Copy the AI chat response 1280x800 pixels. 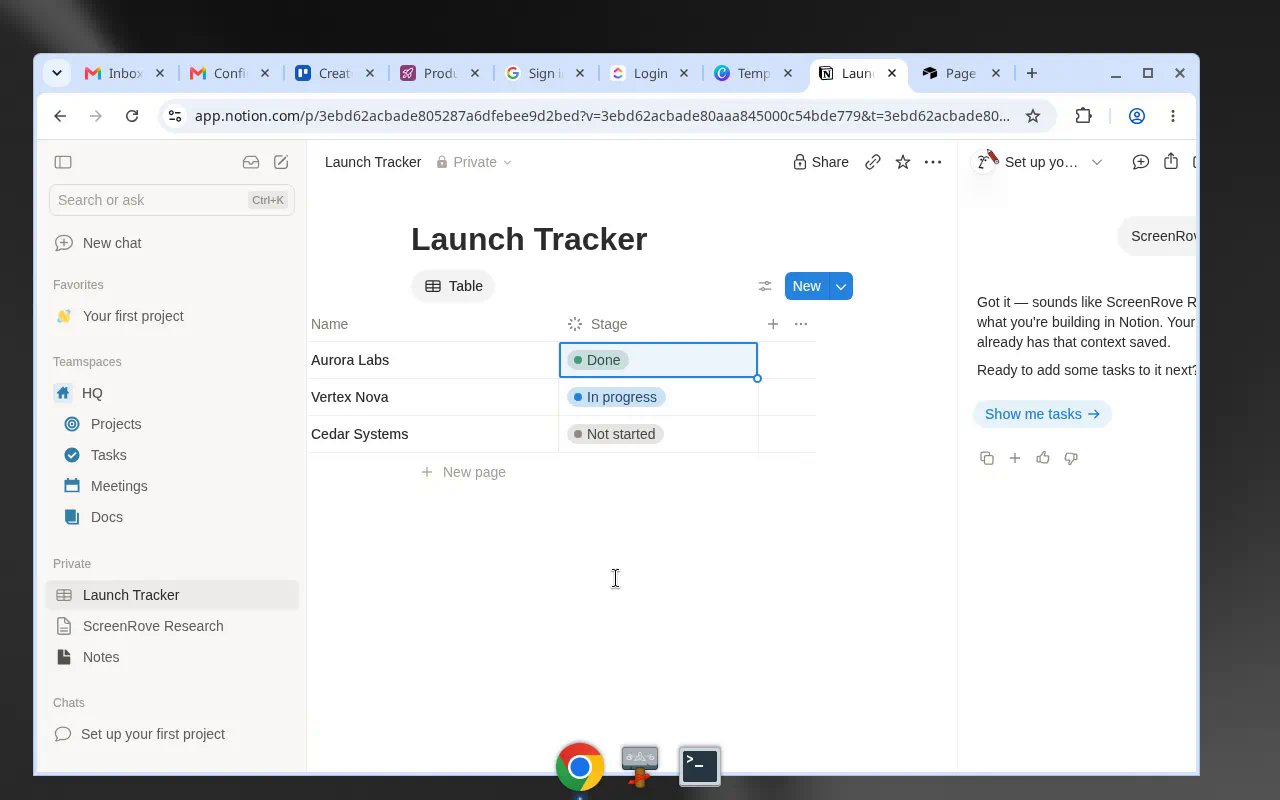click(987, 458)
